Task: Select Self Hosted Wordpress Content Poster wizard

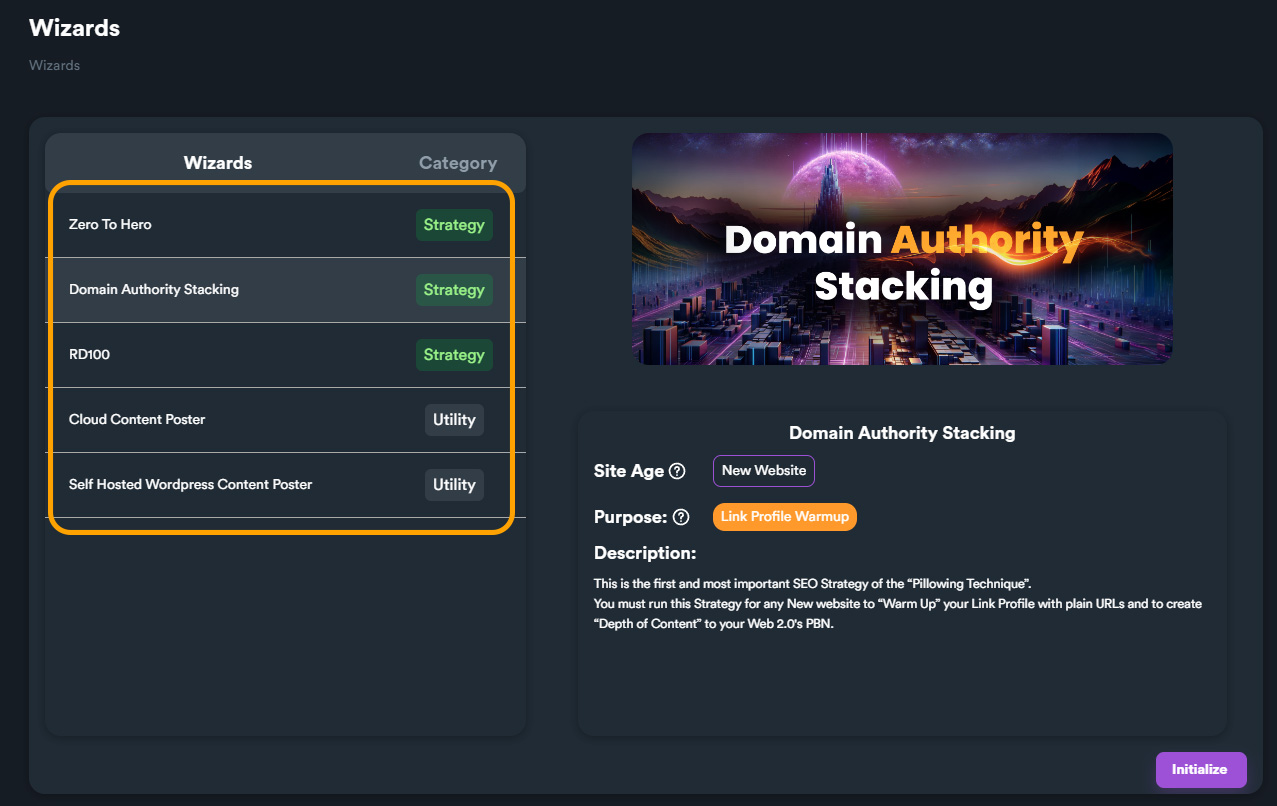Action: pyautogui.click(x=285, y=485)
